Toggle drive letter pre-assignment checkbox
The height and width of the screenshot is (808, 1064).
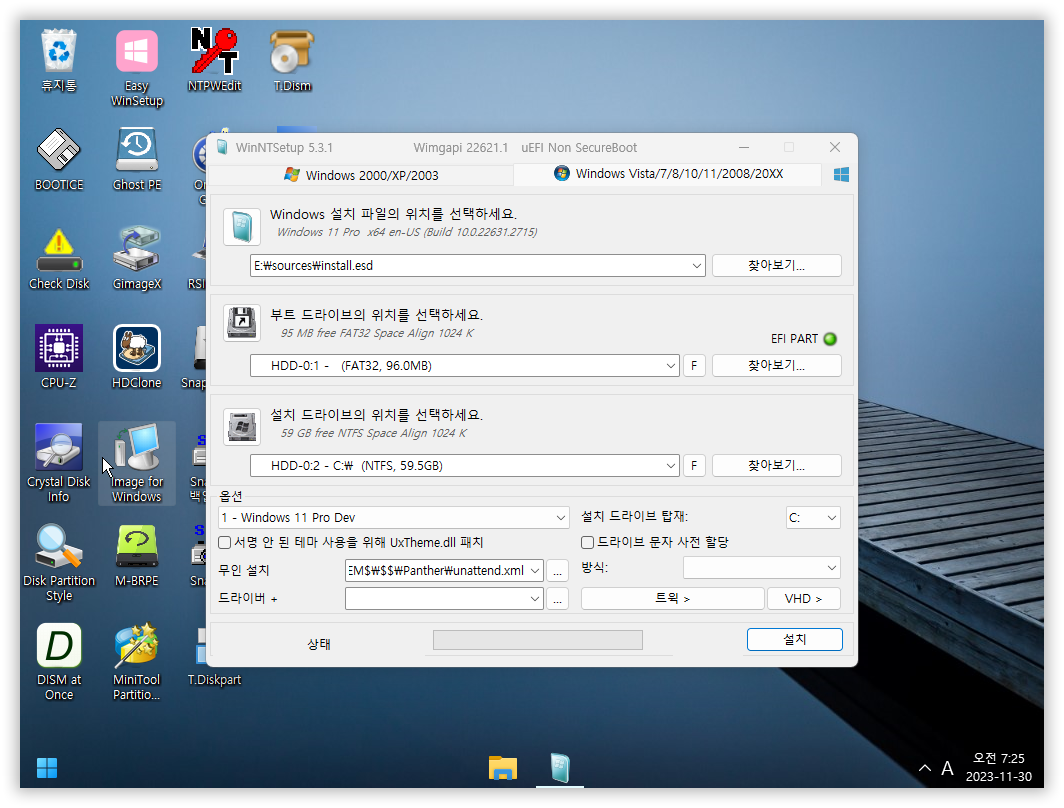[x=588, y=542]
